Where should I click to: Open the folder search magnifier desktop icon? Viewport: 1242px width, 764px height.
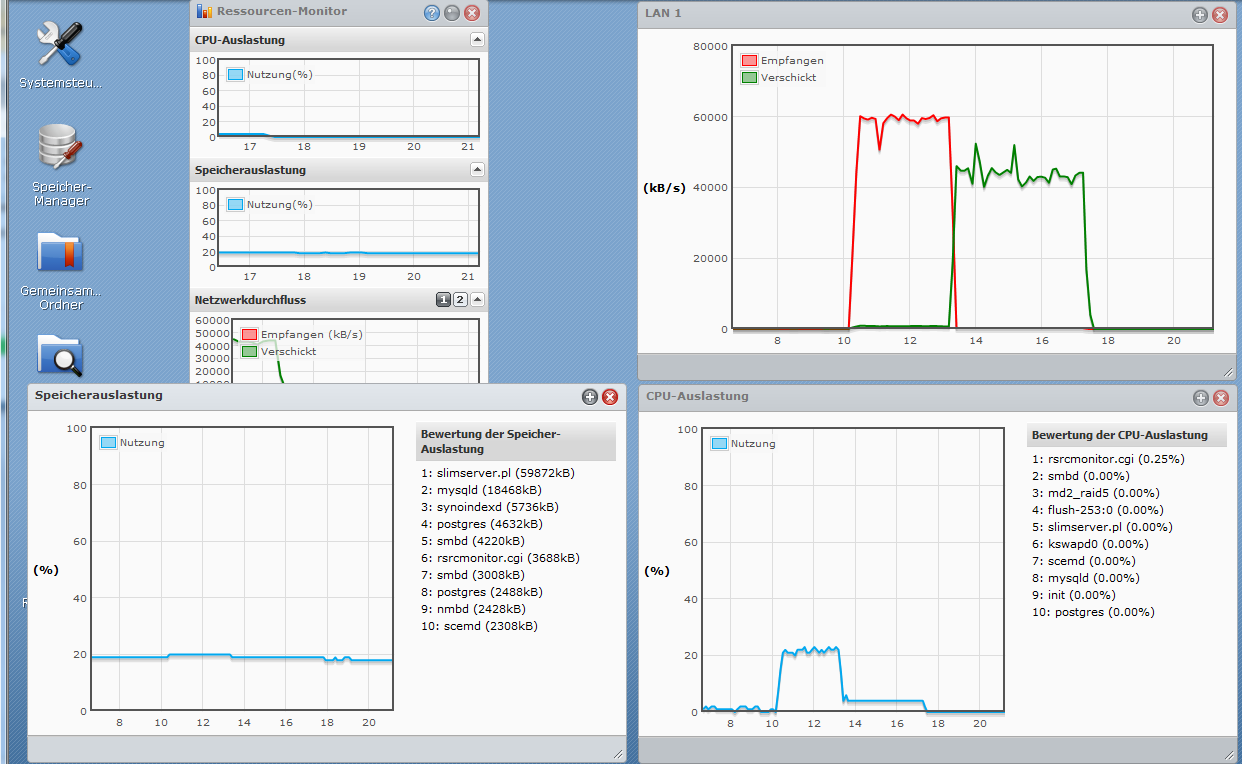coord(60,355)
